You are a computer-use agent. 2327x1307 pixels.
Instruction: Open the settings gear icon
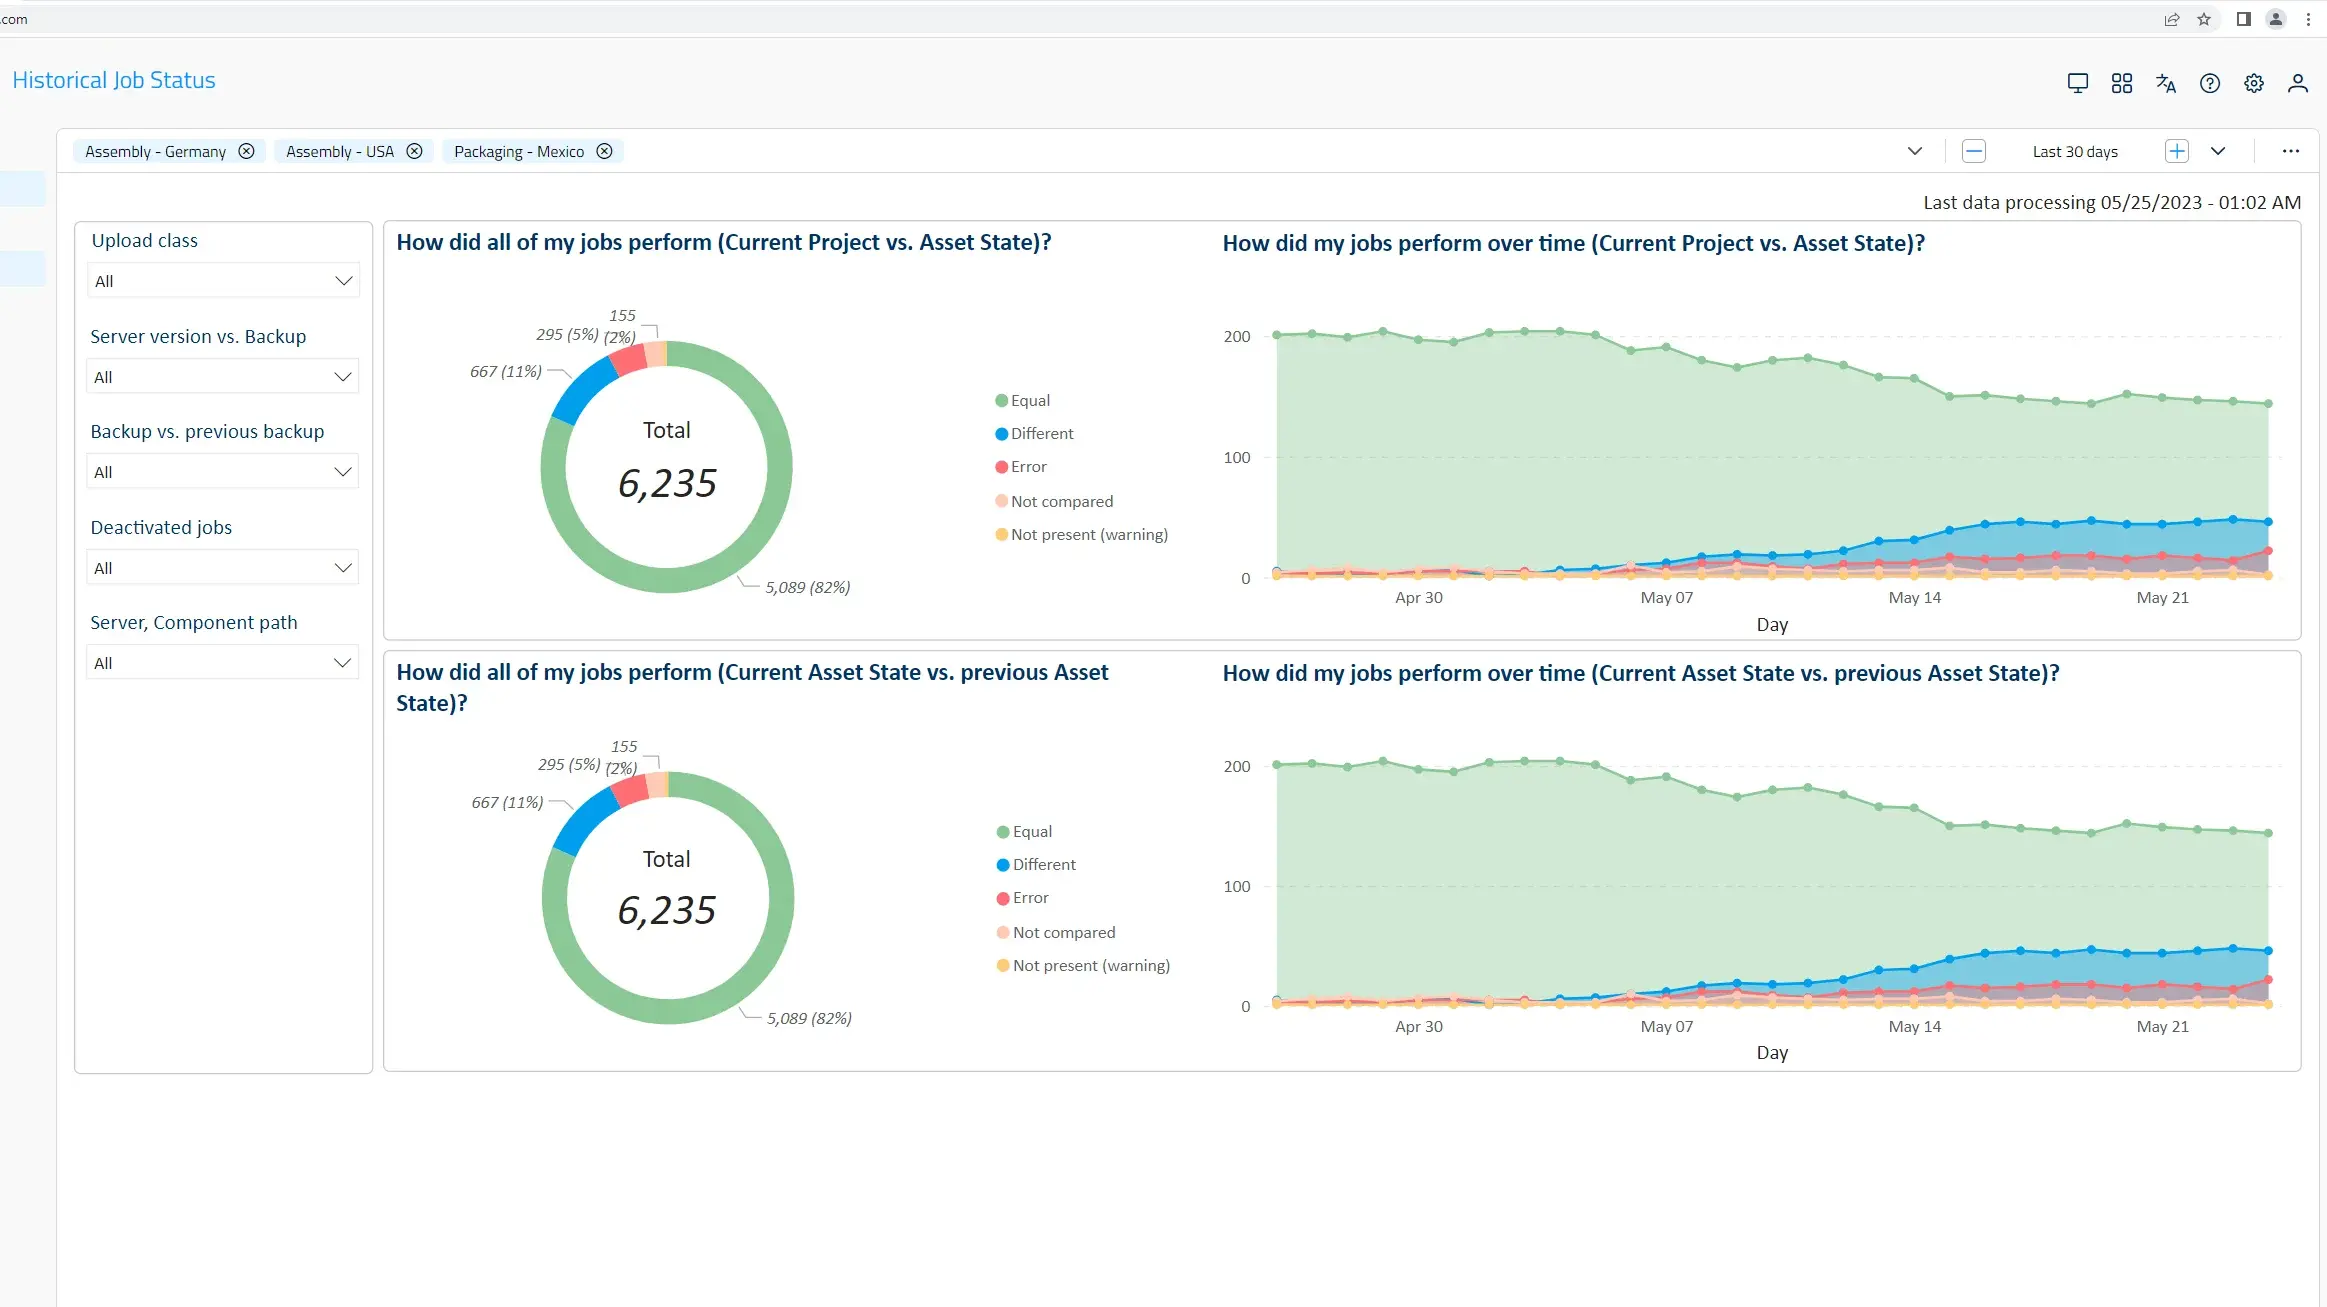(x=2253, y=83)
